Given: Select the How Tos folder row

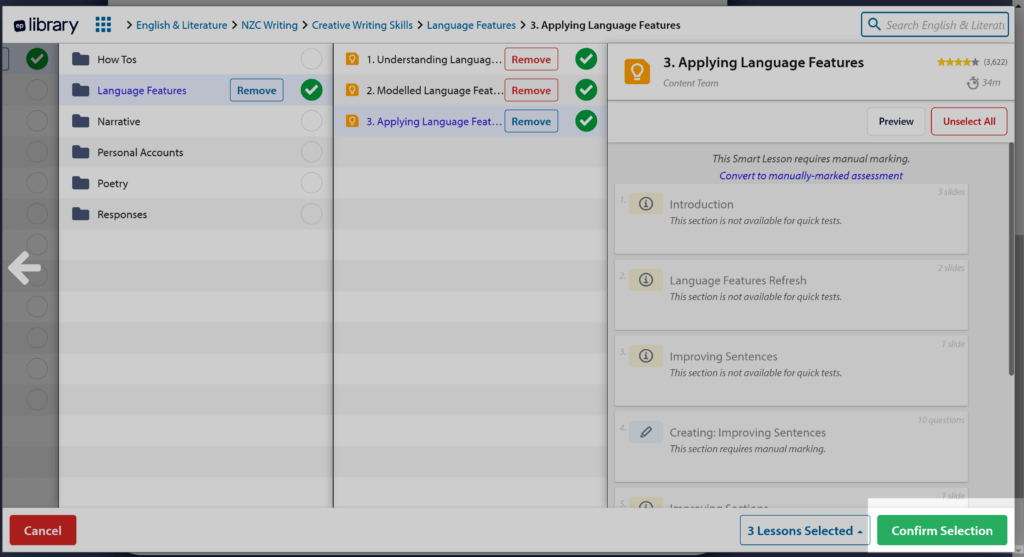Looking at the screenshot, I should pyautogui.click(x=196, y=59).
